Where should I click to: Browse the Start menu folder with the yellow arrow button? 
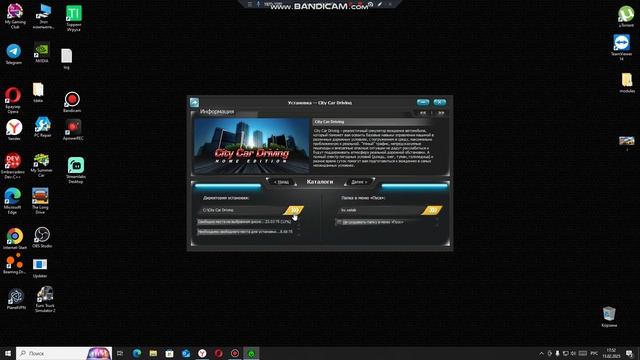[x=432, y=210]
